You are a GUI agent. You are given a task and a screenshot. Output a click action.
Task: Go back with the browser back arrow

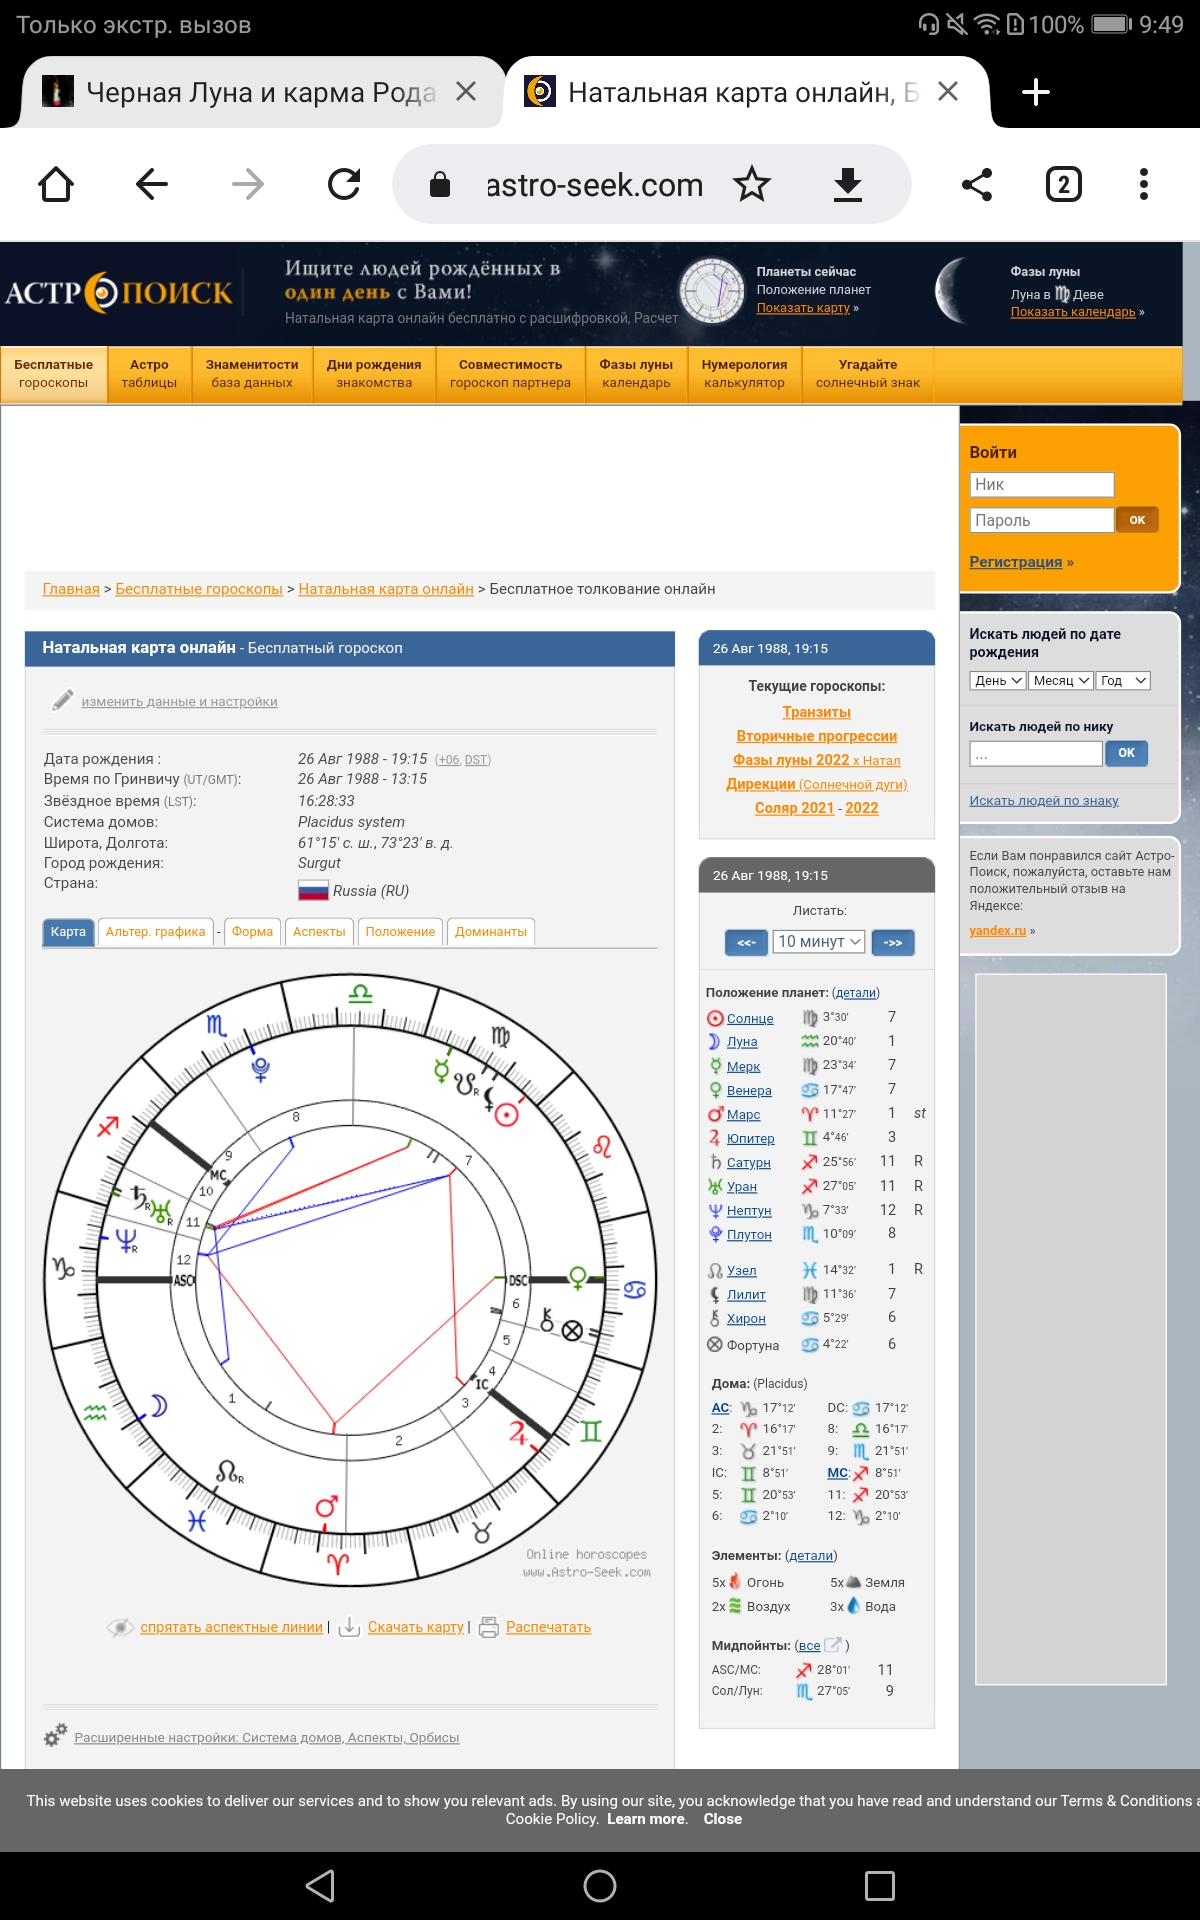[x=152, y=184]
